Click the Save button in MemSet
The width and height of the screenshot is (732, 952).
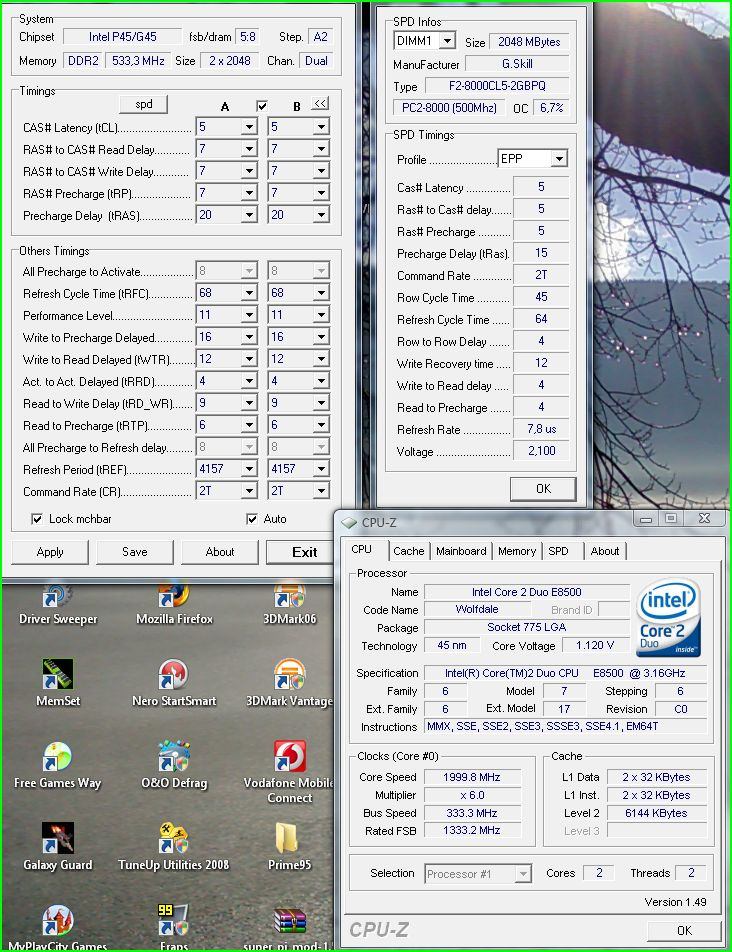tap(135, 552)
